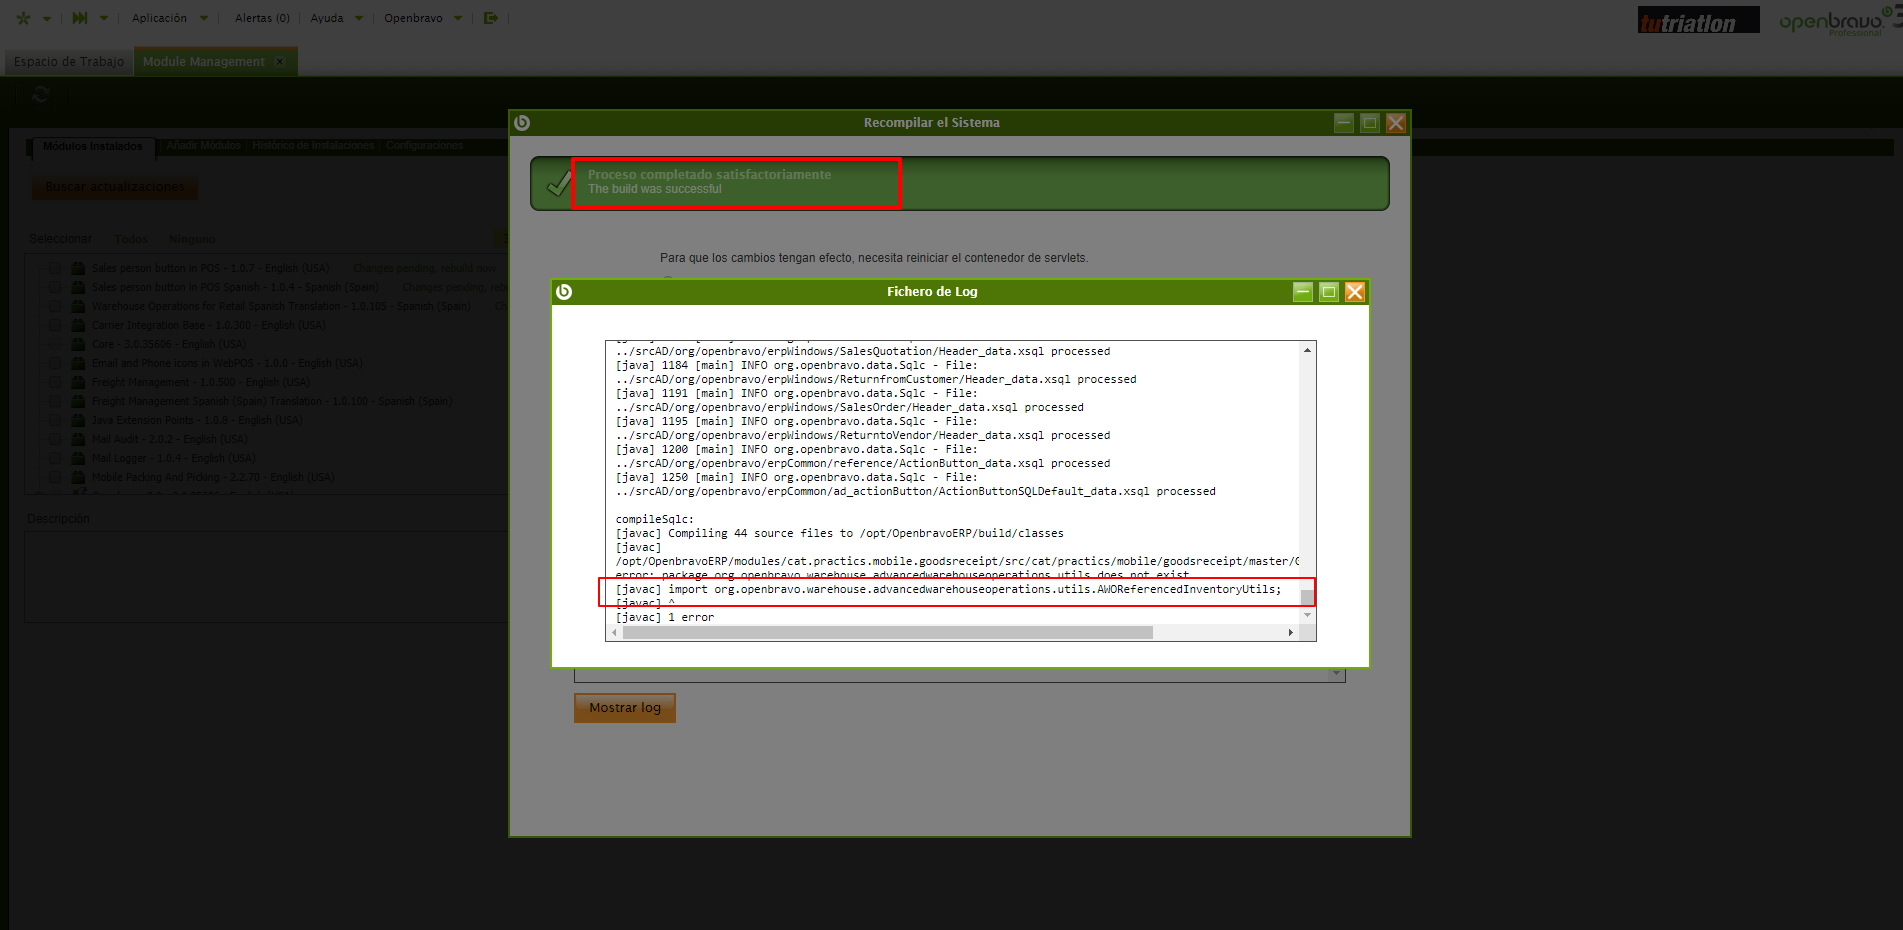
Task: Open the dropdown arrow beside the asterisk icon
Action: pyautogui.click(x=46, y=18)
